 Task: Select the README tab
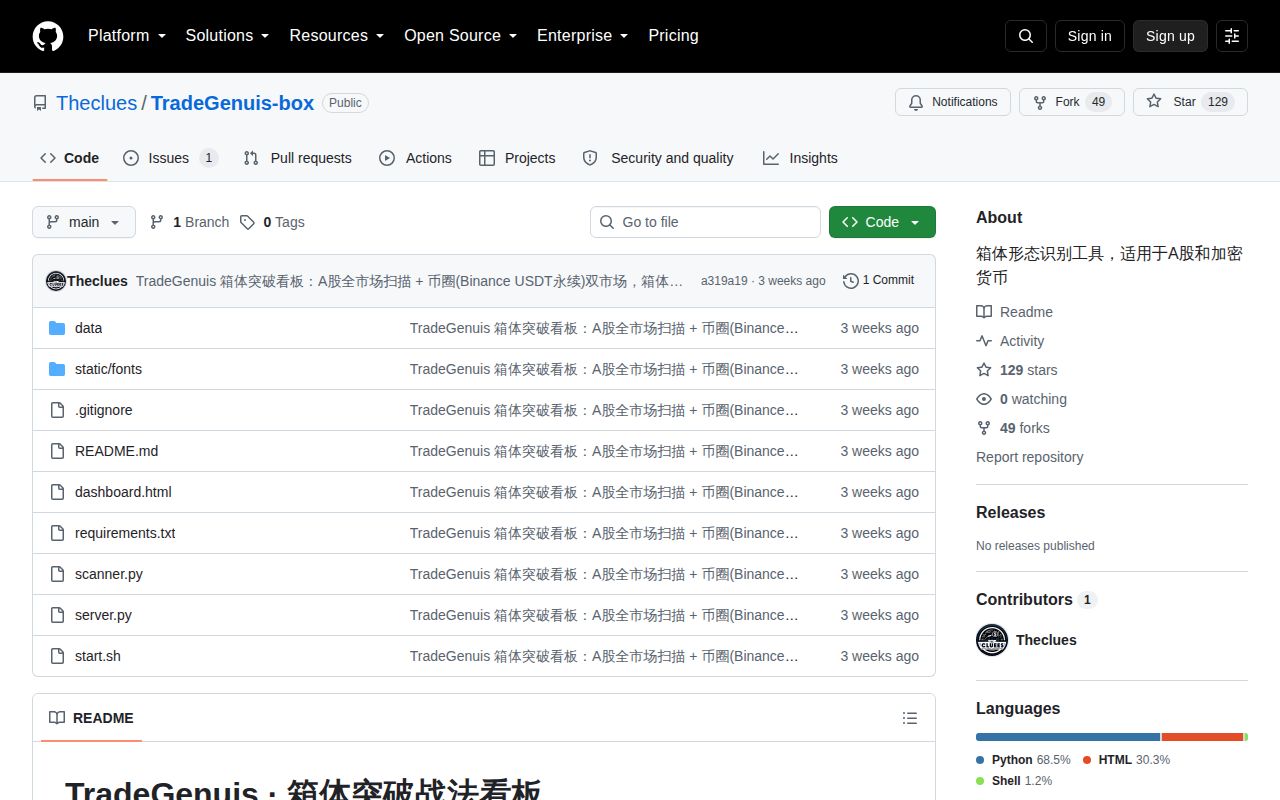(x=91, y=718)
